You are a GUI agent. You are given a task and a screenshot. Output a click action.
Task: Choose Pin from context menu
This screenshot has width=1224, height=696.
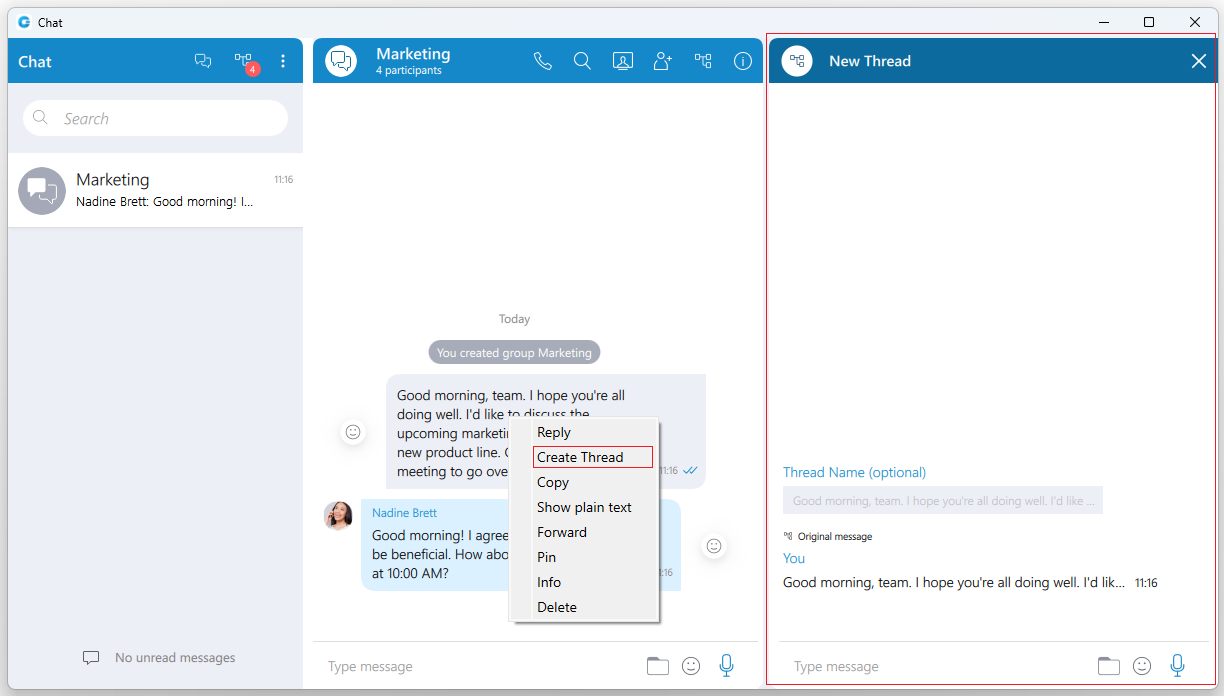546,557
